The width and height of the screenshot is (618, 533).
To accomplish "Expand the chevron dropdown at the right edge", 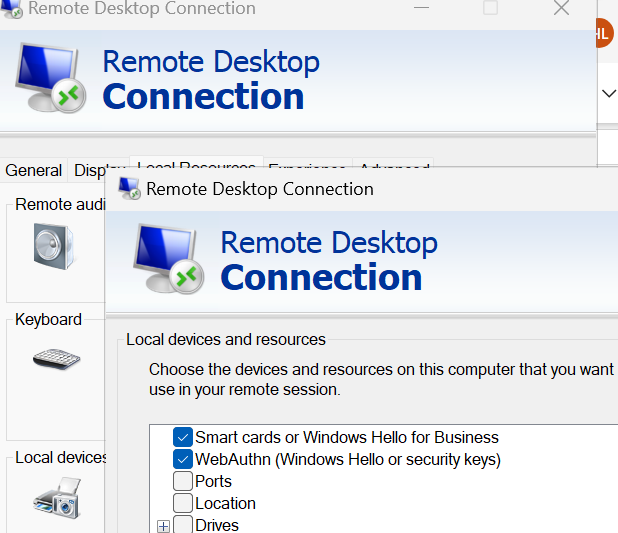I will [609, 93].
